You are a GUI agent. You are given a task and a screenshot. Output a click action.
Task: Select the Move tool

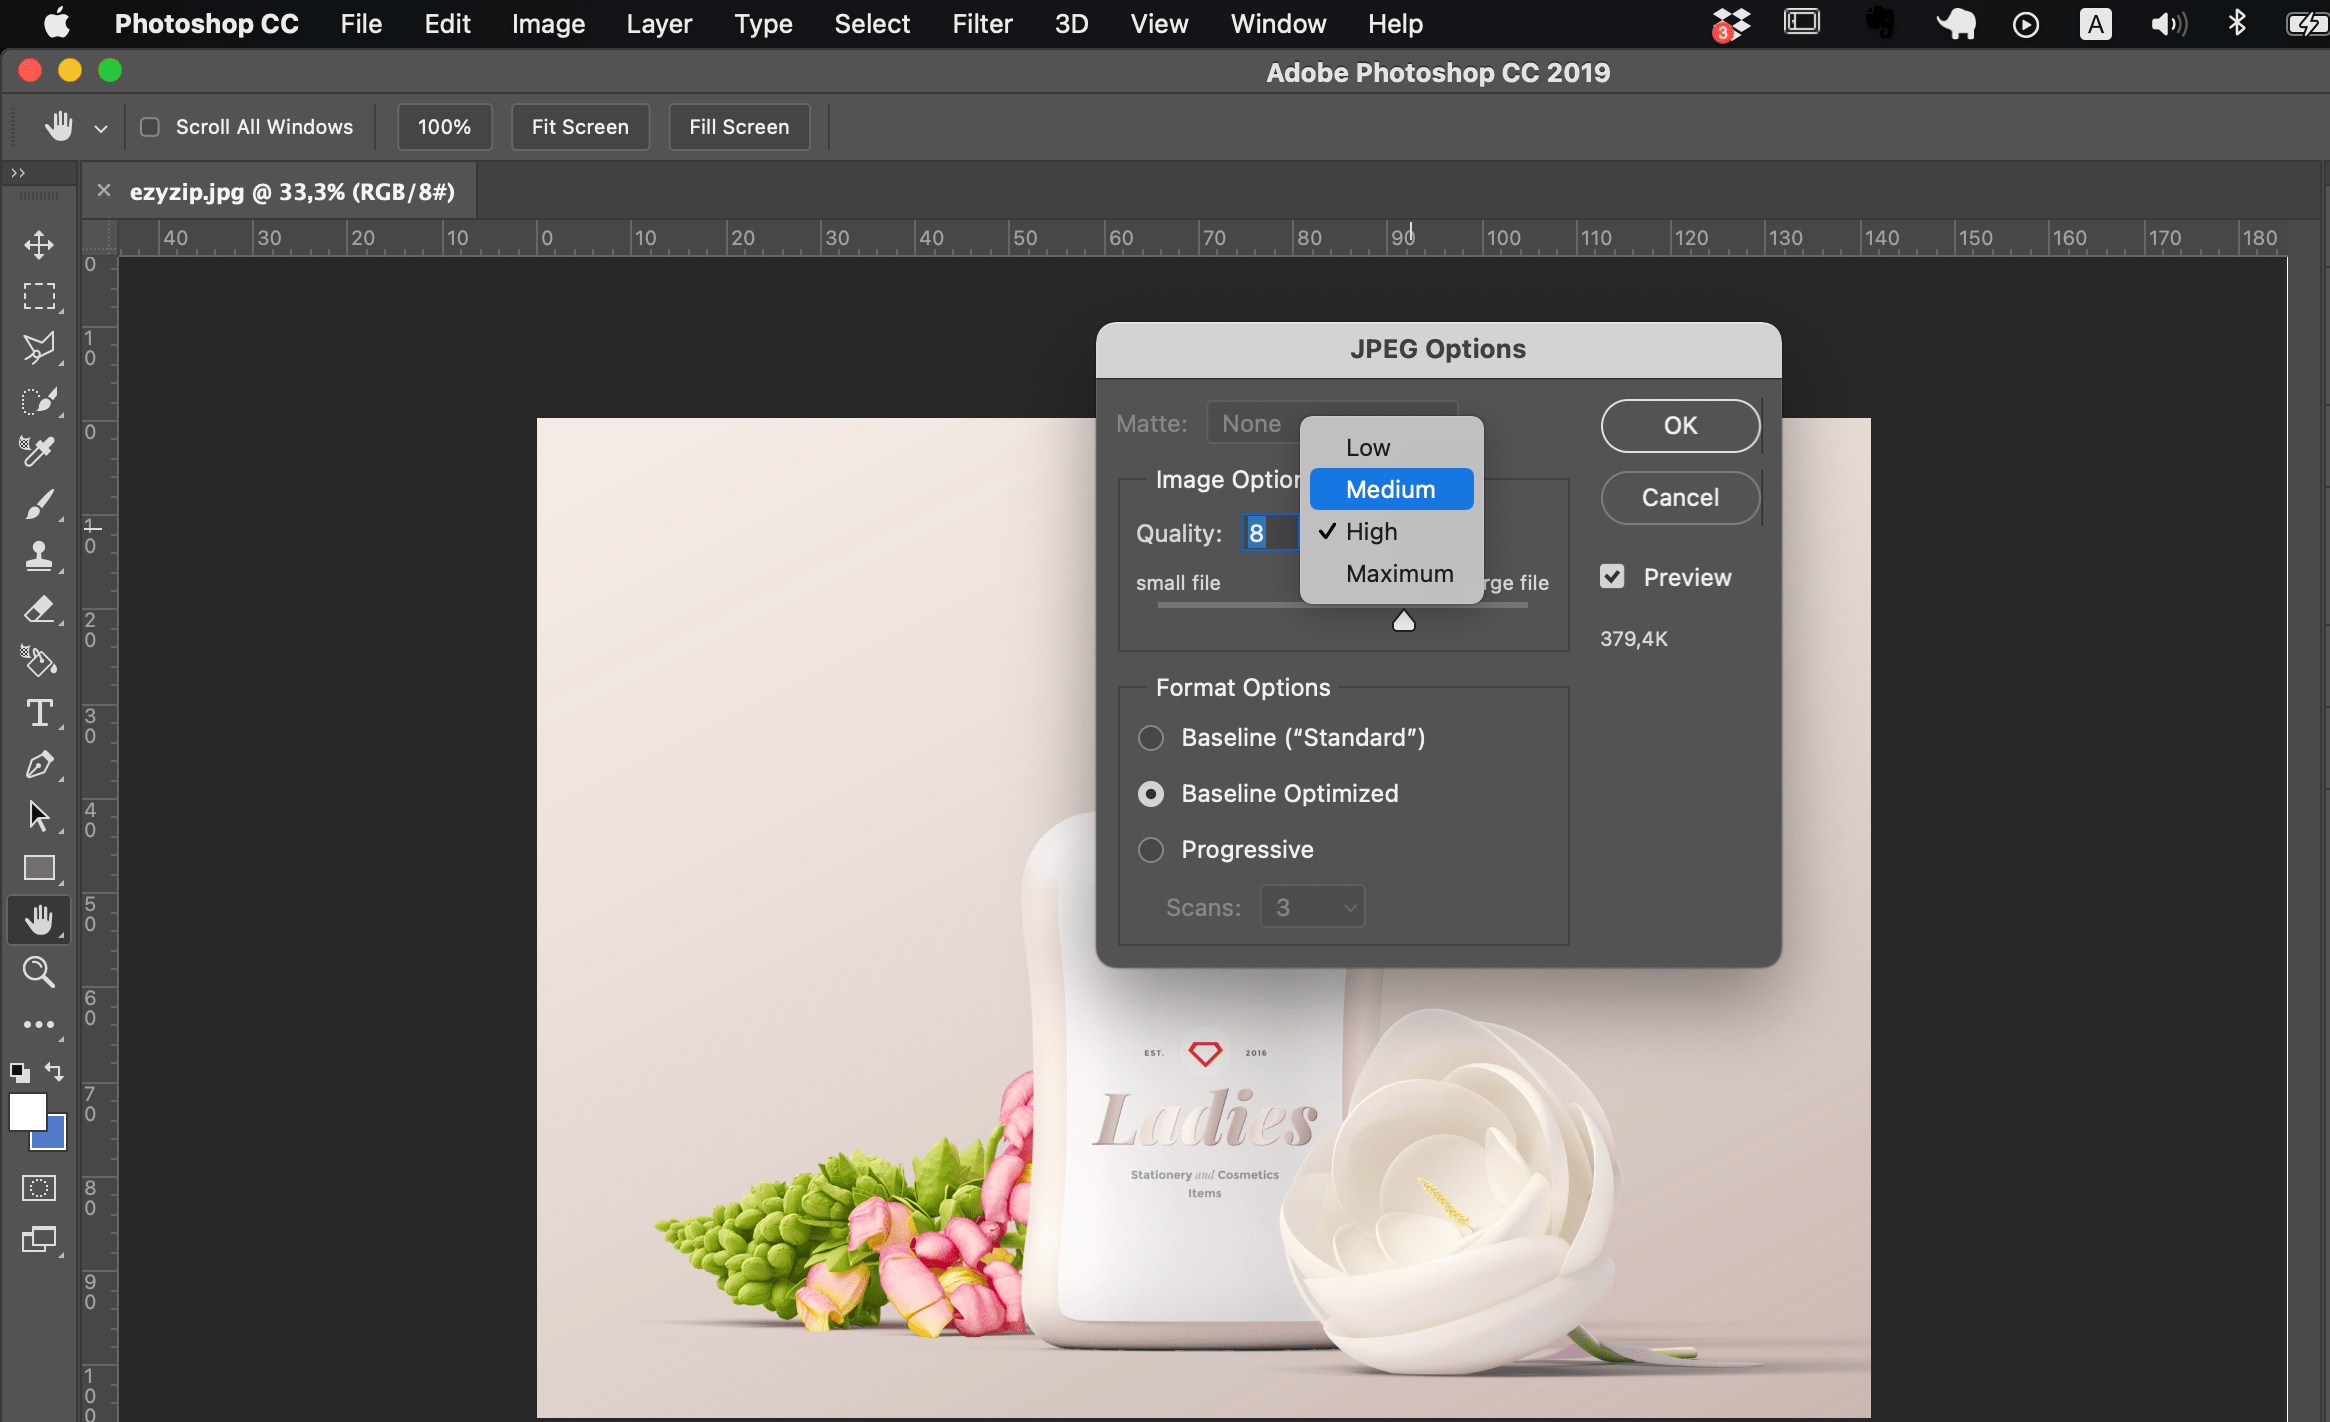click(39, 244)
